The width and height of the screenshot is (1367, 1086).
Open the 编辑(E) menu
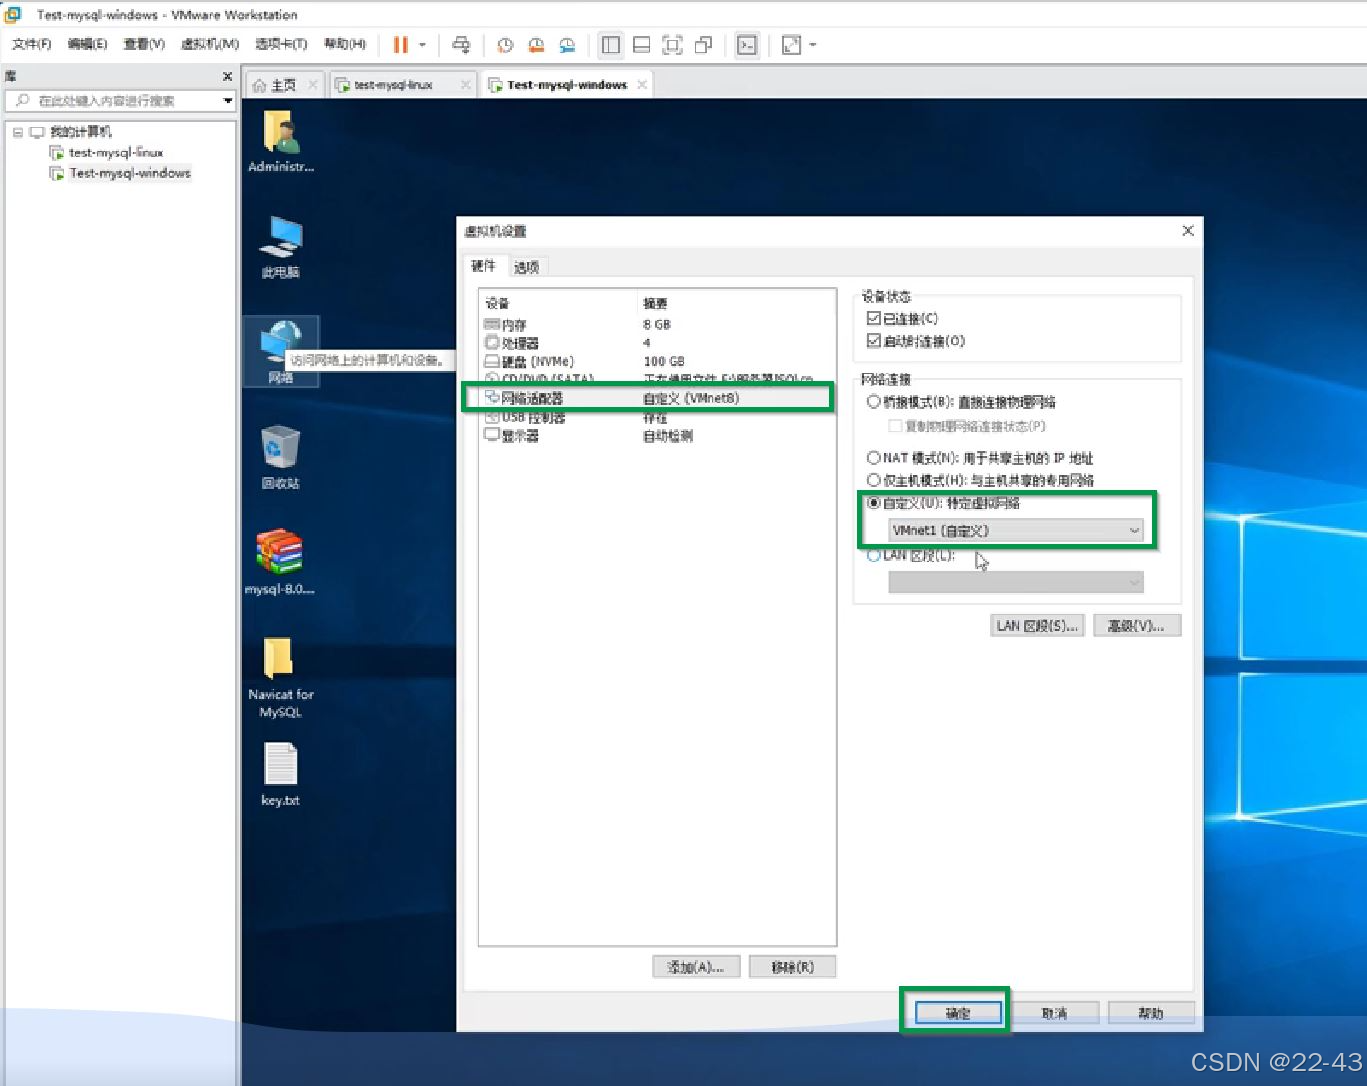[88, 44]
